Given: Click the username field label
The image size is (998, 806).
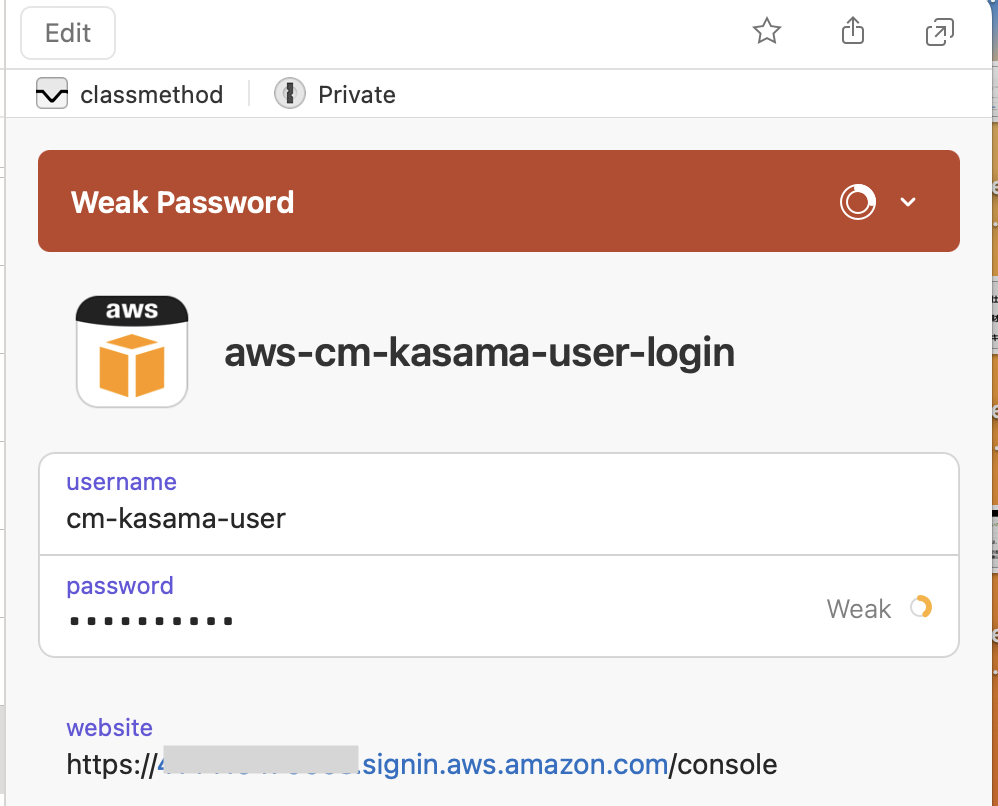Looking at the screenshot, I should (x=122, y=482).
